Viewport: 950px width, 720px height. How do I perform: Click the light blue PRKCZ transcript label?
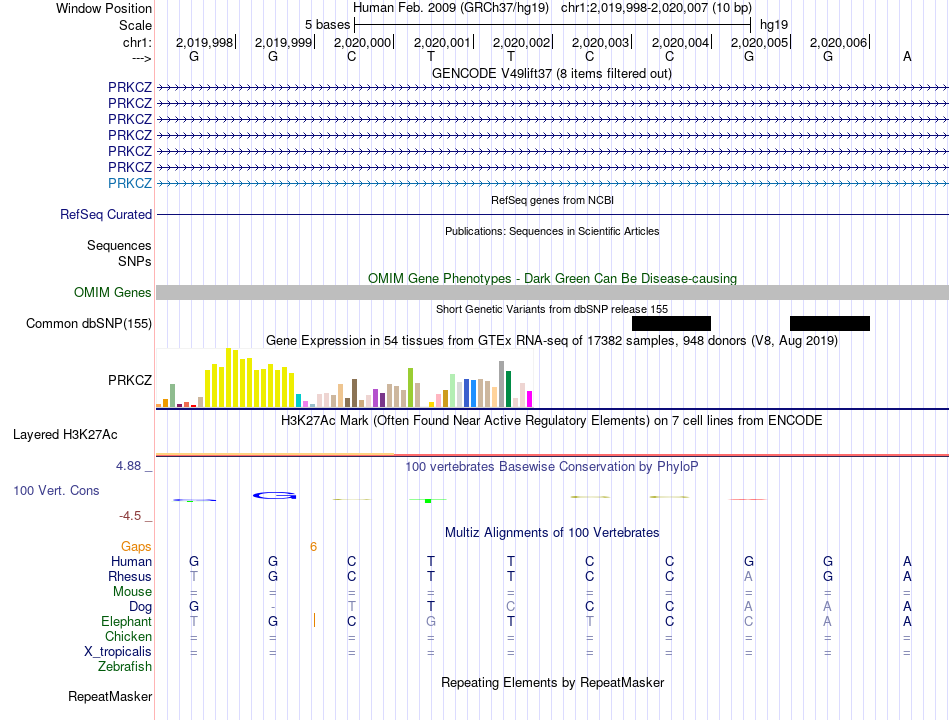(x=130, y=183)
